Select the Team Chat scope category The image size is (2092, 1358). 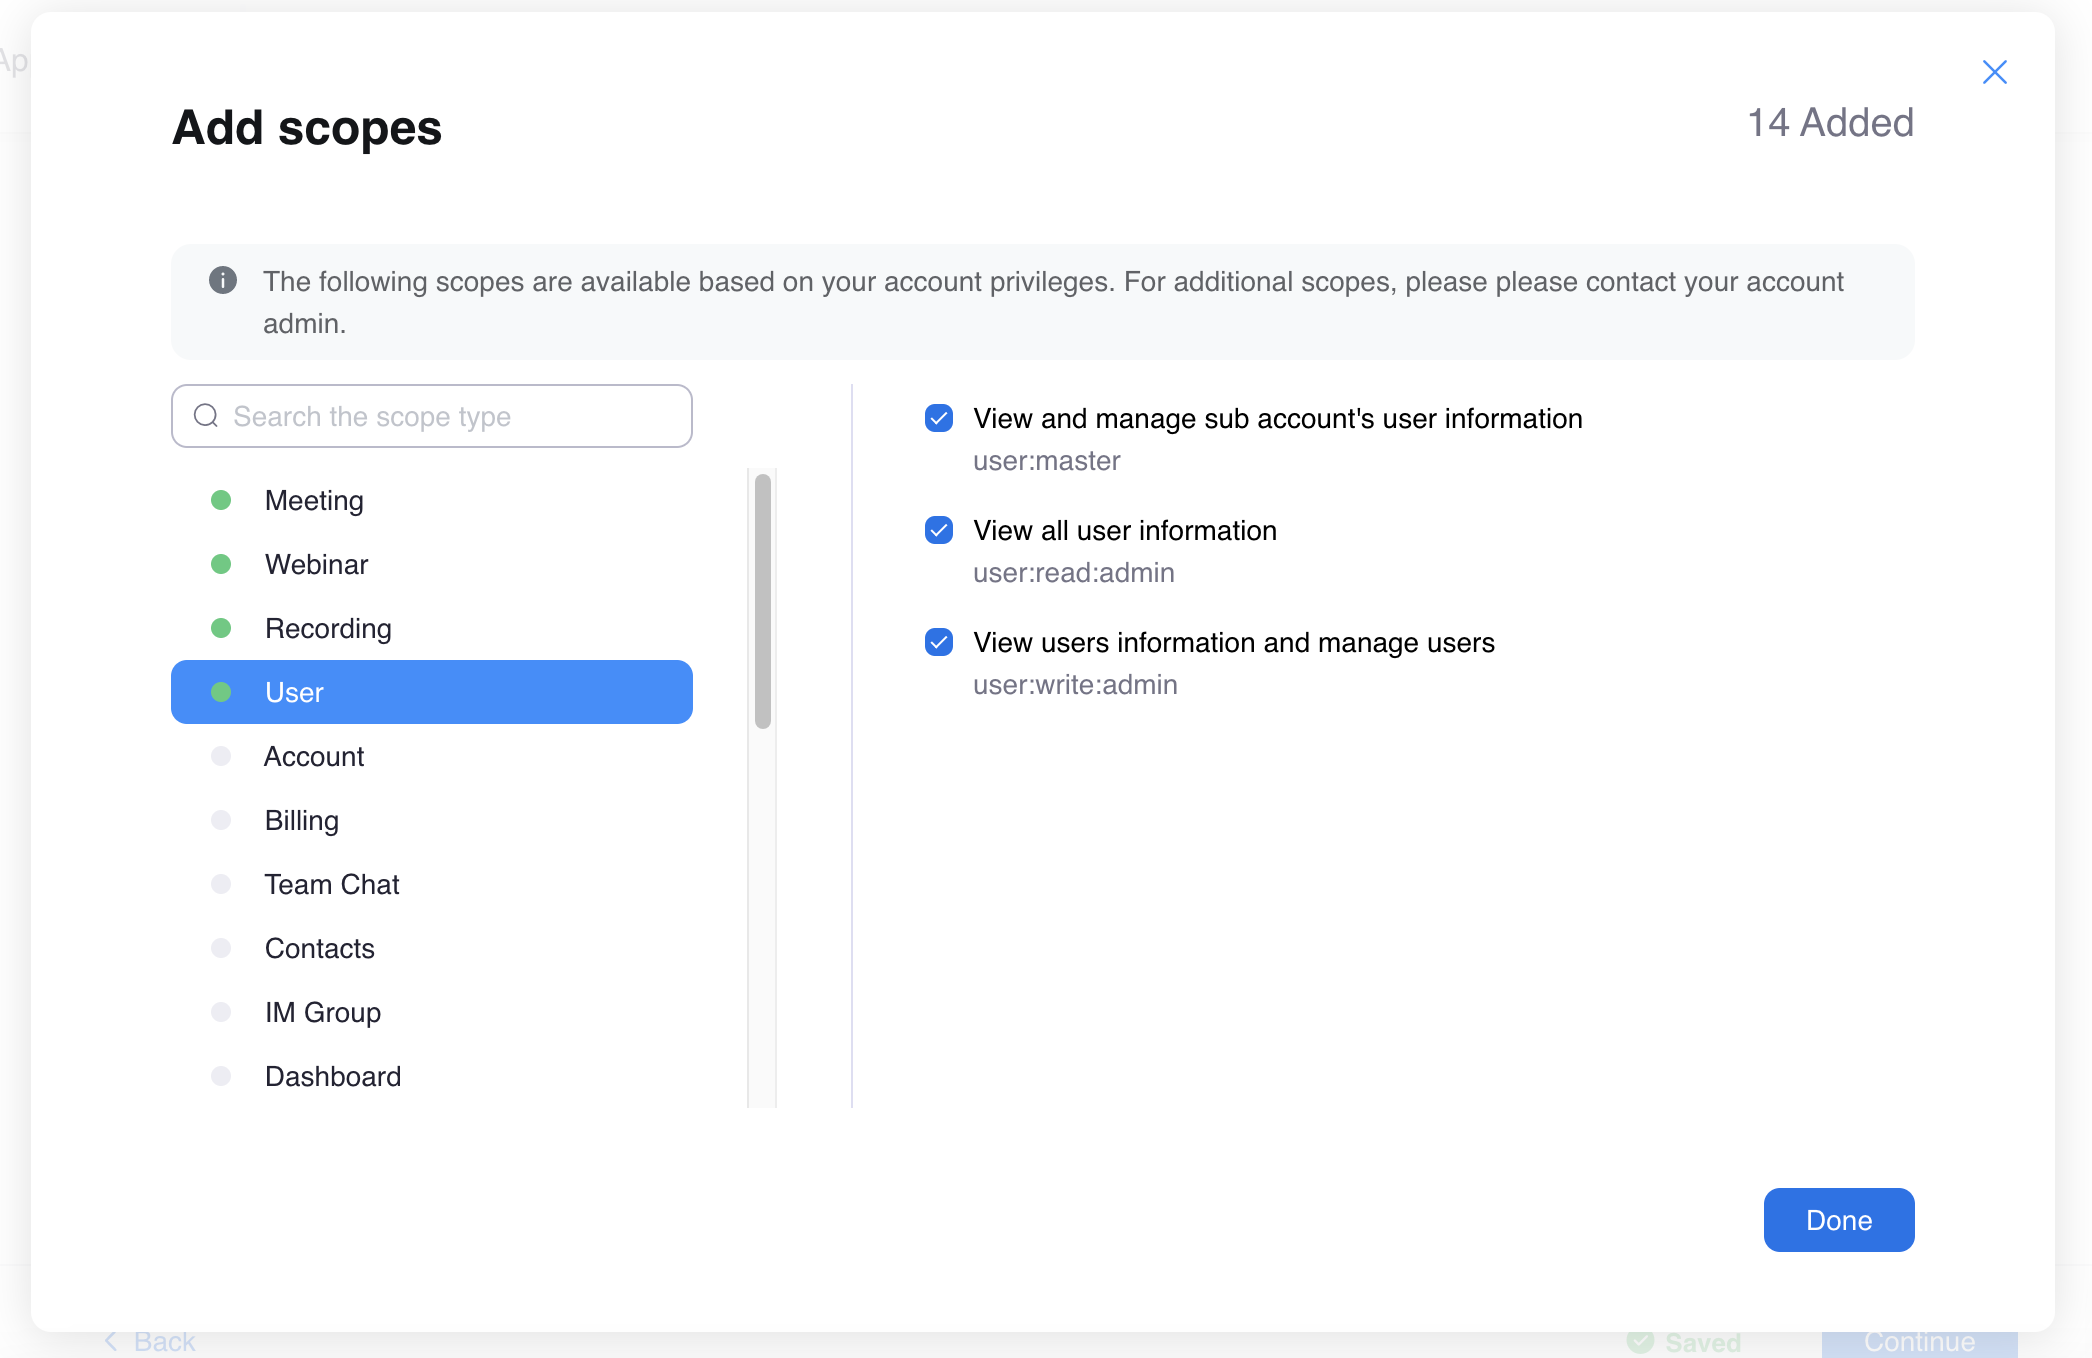pos(432,884)
